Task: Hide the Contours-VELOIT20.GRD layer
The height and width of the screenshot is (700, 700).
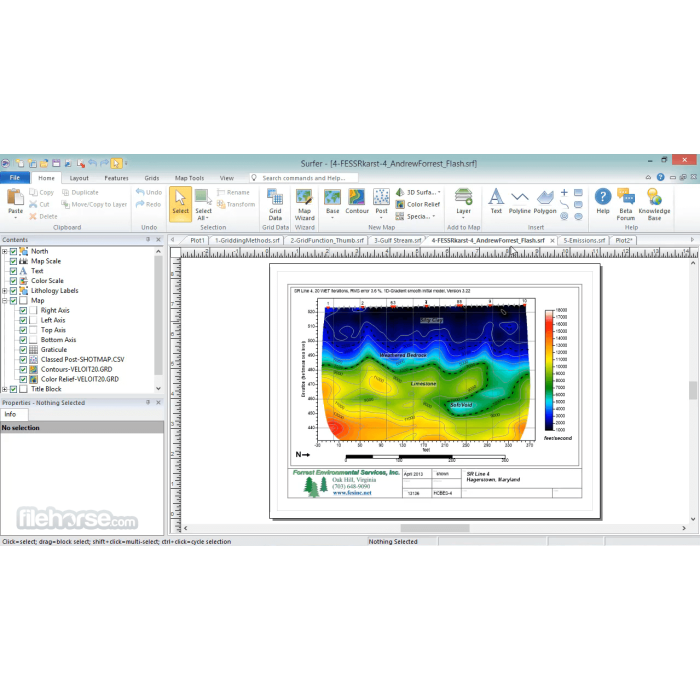Action: [x=23, y=370]
